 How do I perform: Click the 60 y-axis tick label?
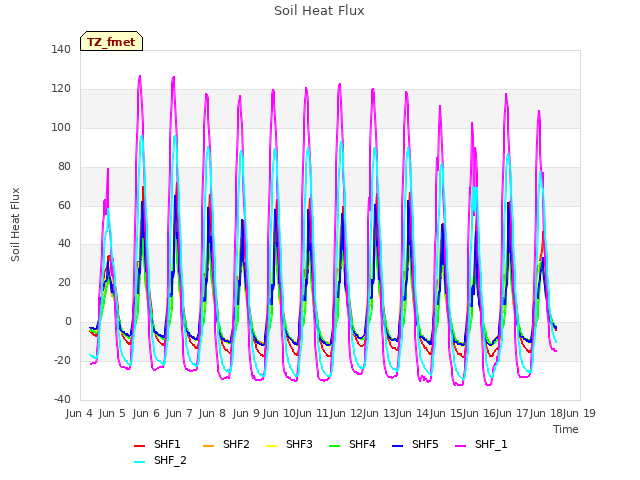(64, 205)
